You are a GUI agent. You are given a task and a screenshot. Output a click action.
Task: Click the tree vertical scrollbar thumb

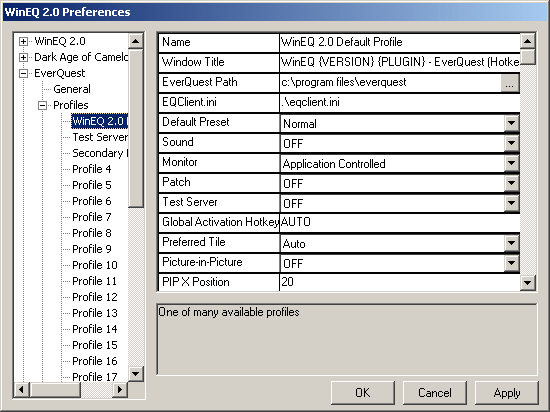(x=135, y=128)
